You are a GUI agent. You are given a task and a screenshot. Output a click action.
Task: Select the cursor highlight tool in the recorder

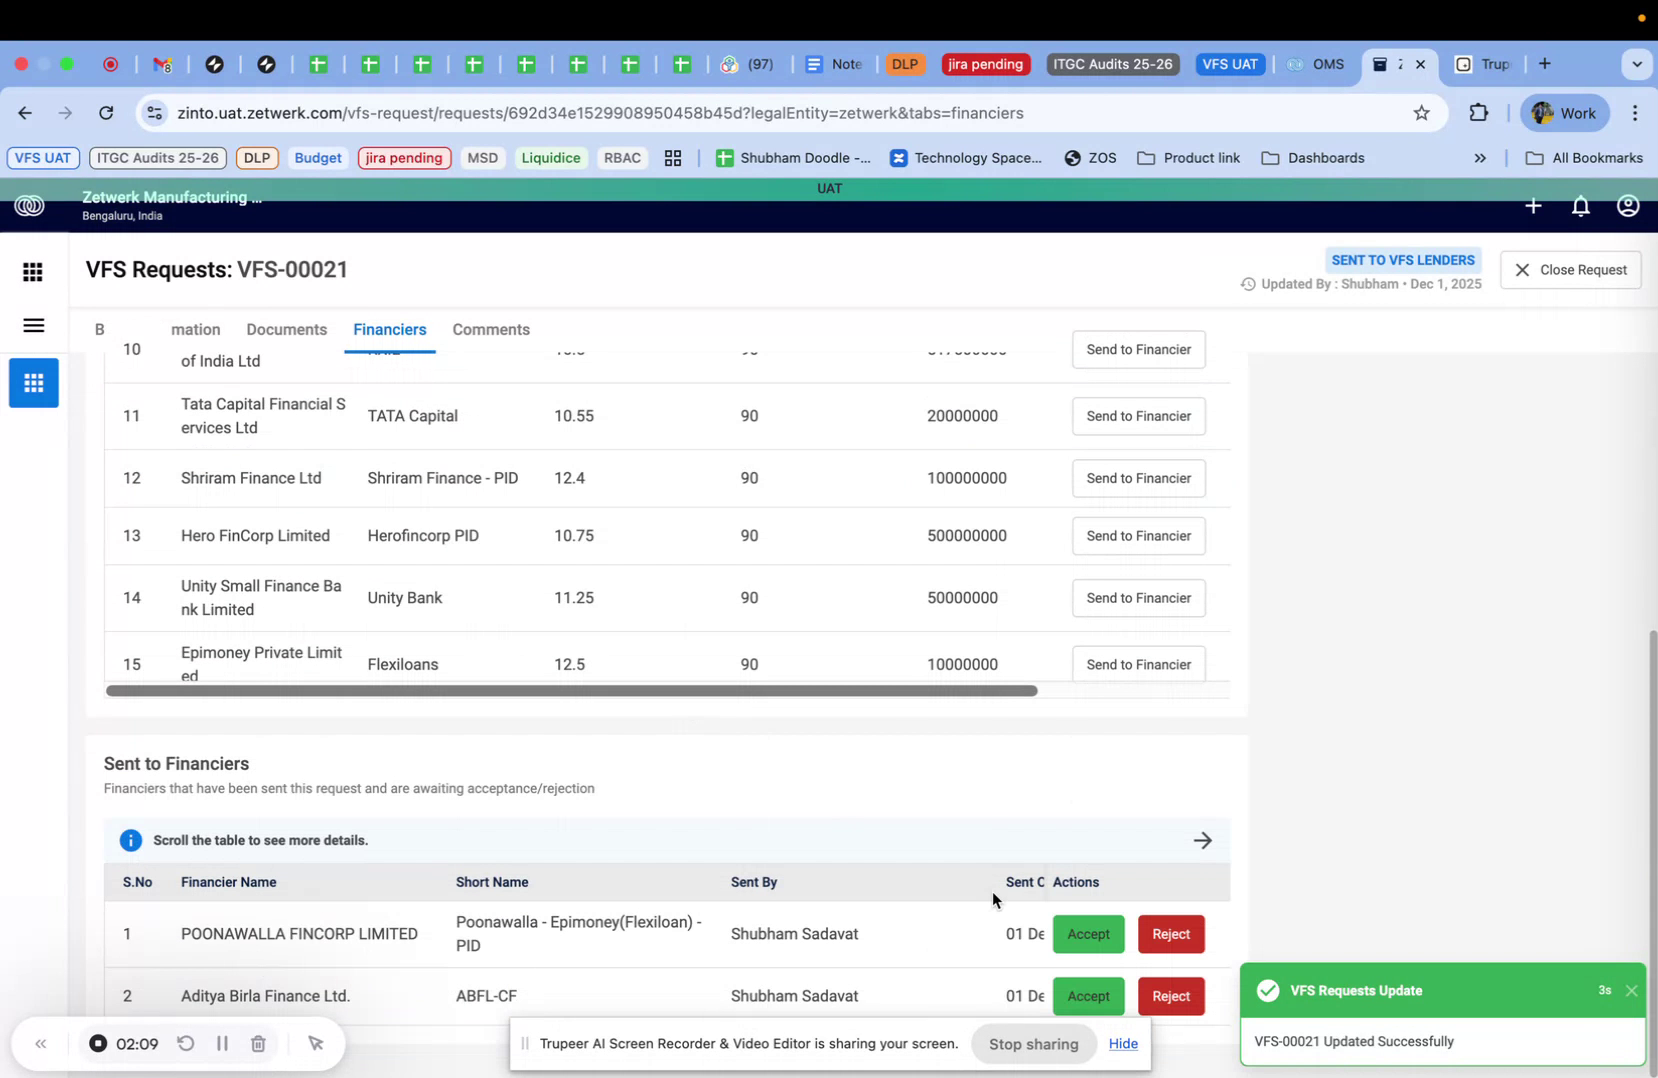(x=316, y=1043)
